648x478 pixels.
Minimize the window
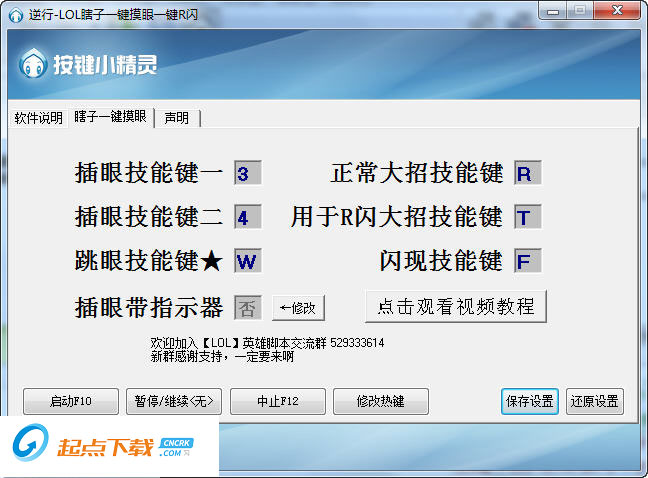click(x=553, y=12)
